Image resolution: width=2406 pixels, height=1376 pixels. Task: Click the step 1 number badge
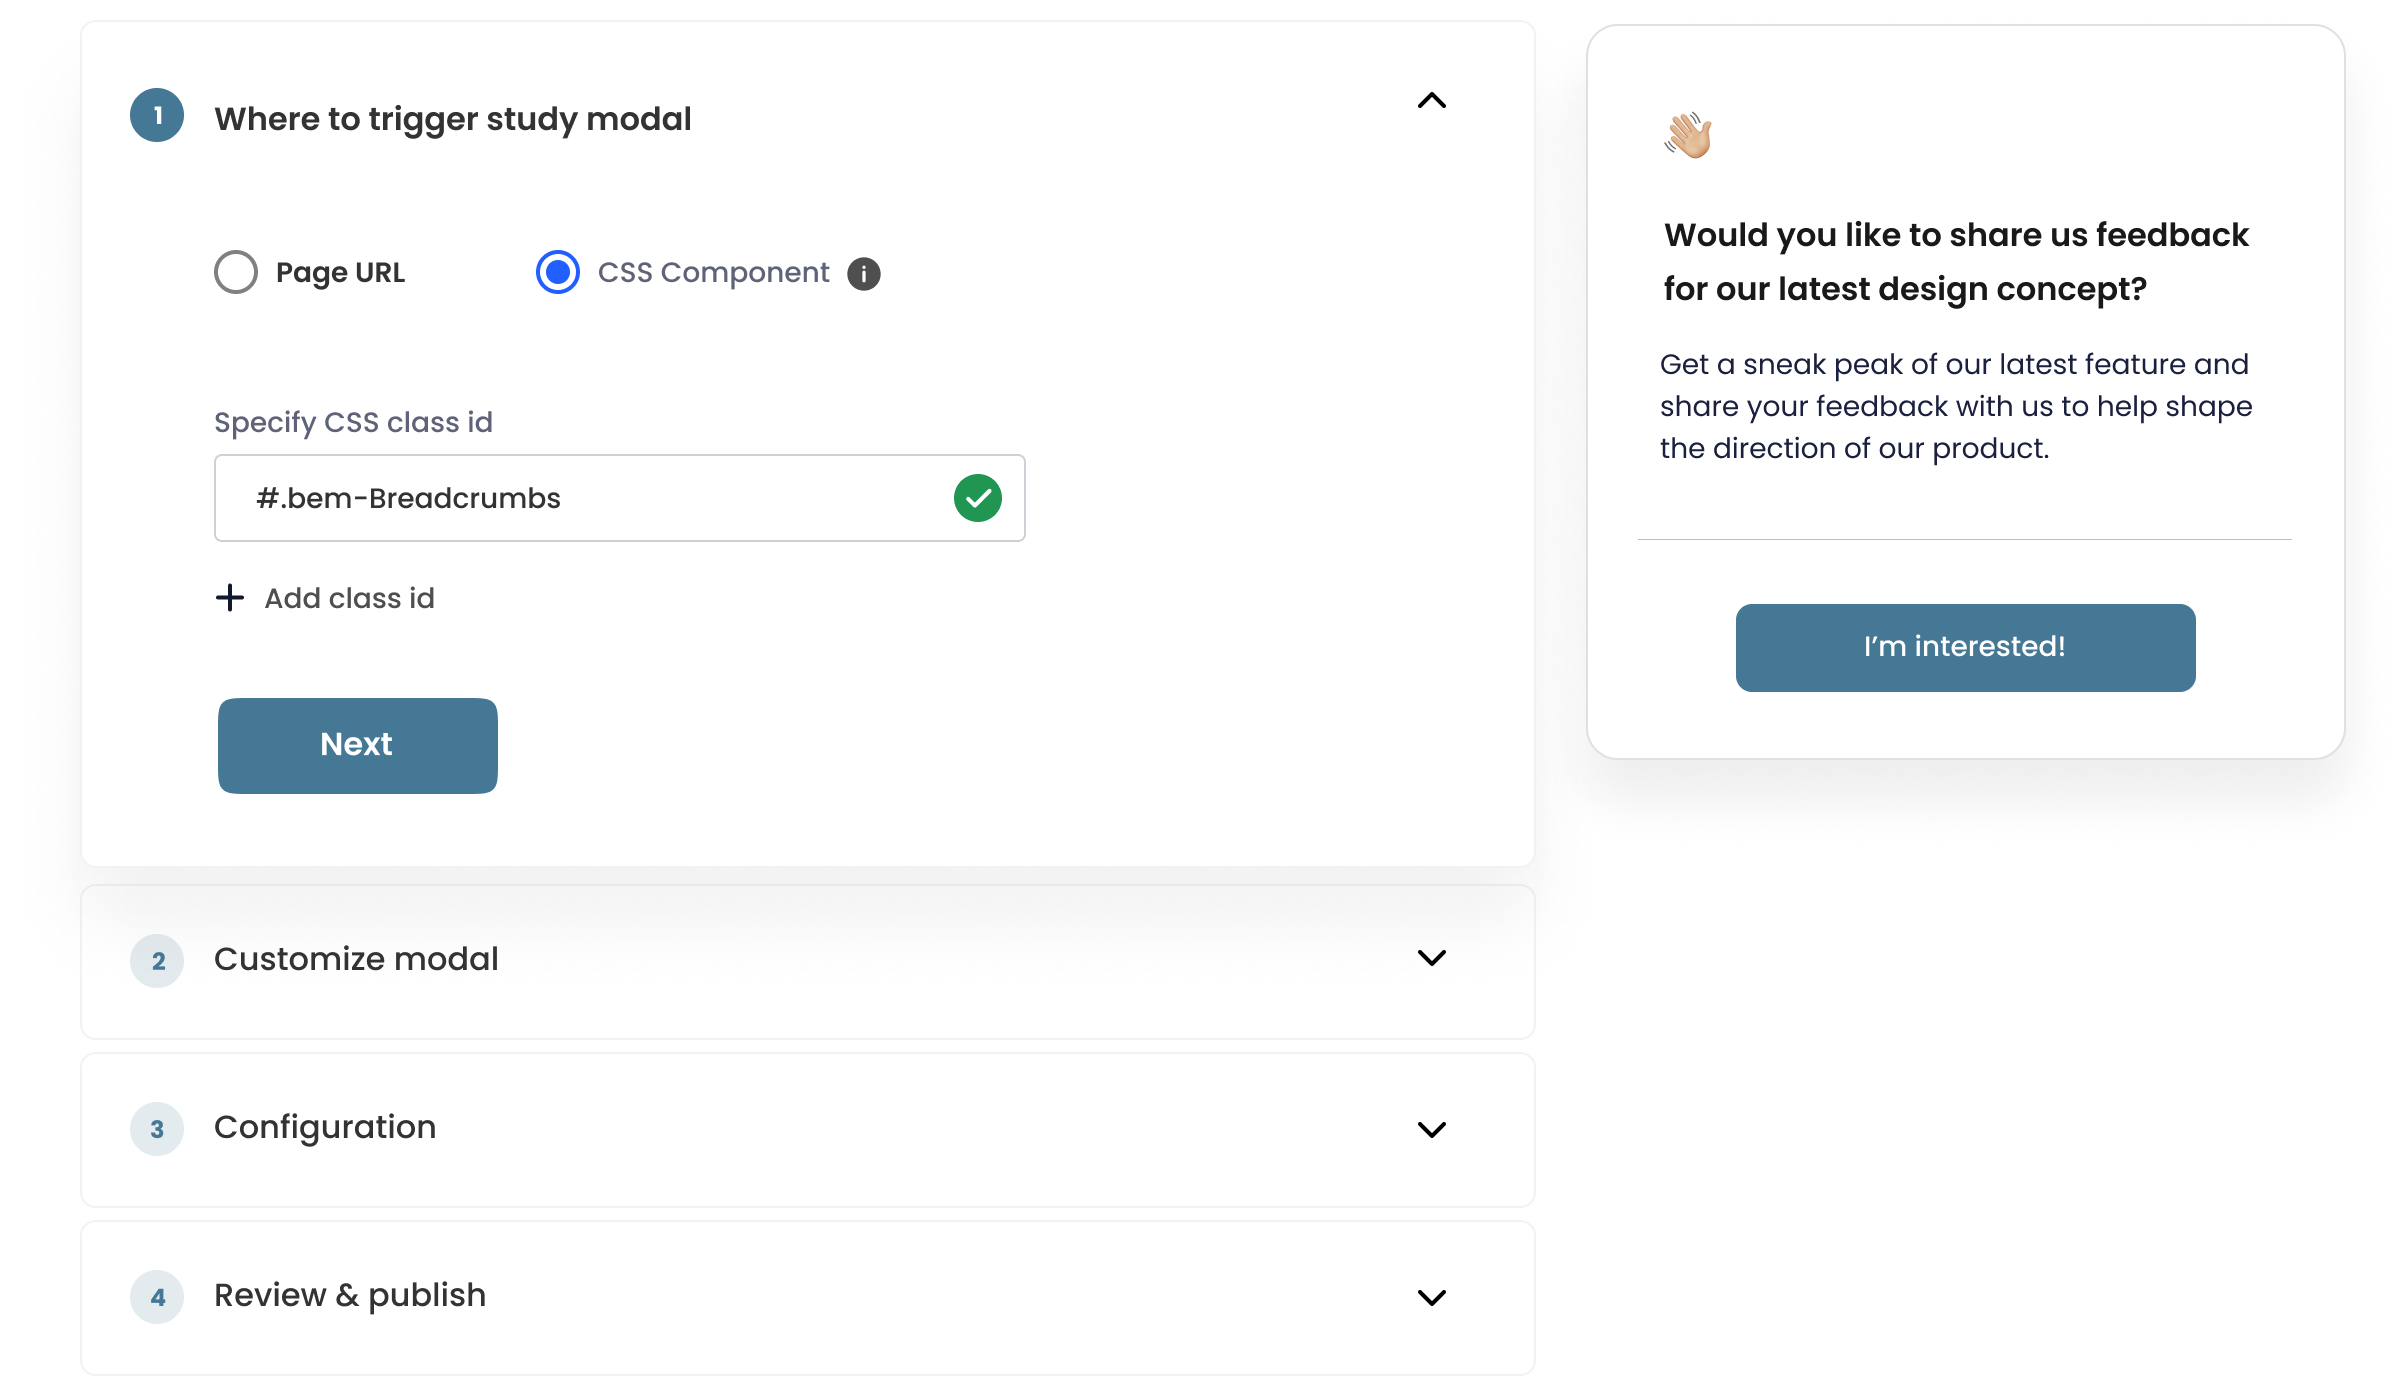pyautogui.click(x=157, y=116)
